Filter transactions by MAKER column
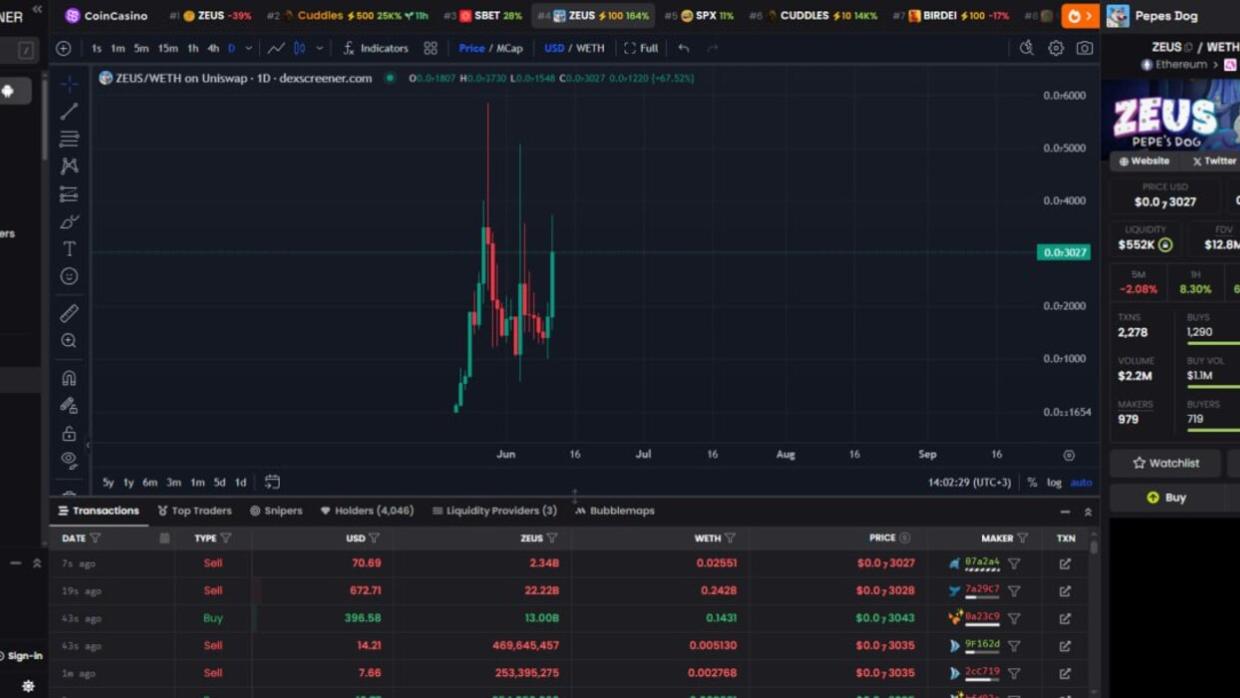 pos(1022,538)
